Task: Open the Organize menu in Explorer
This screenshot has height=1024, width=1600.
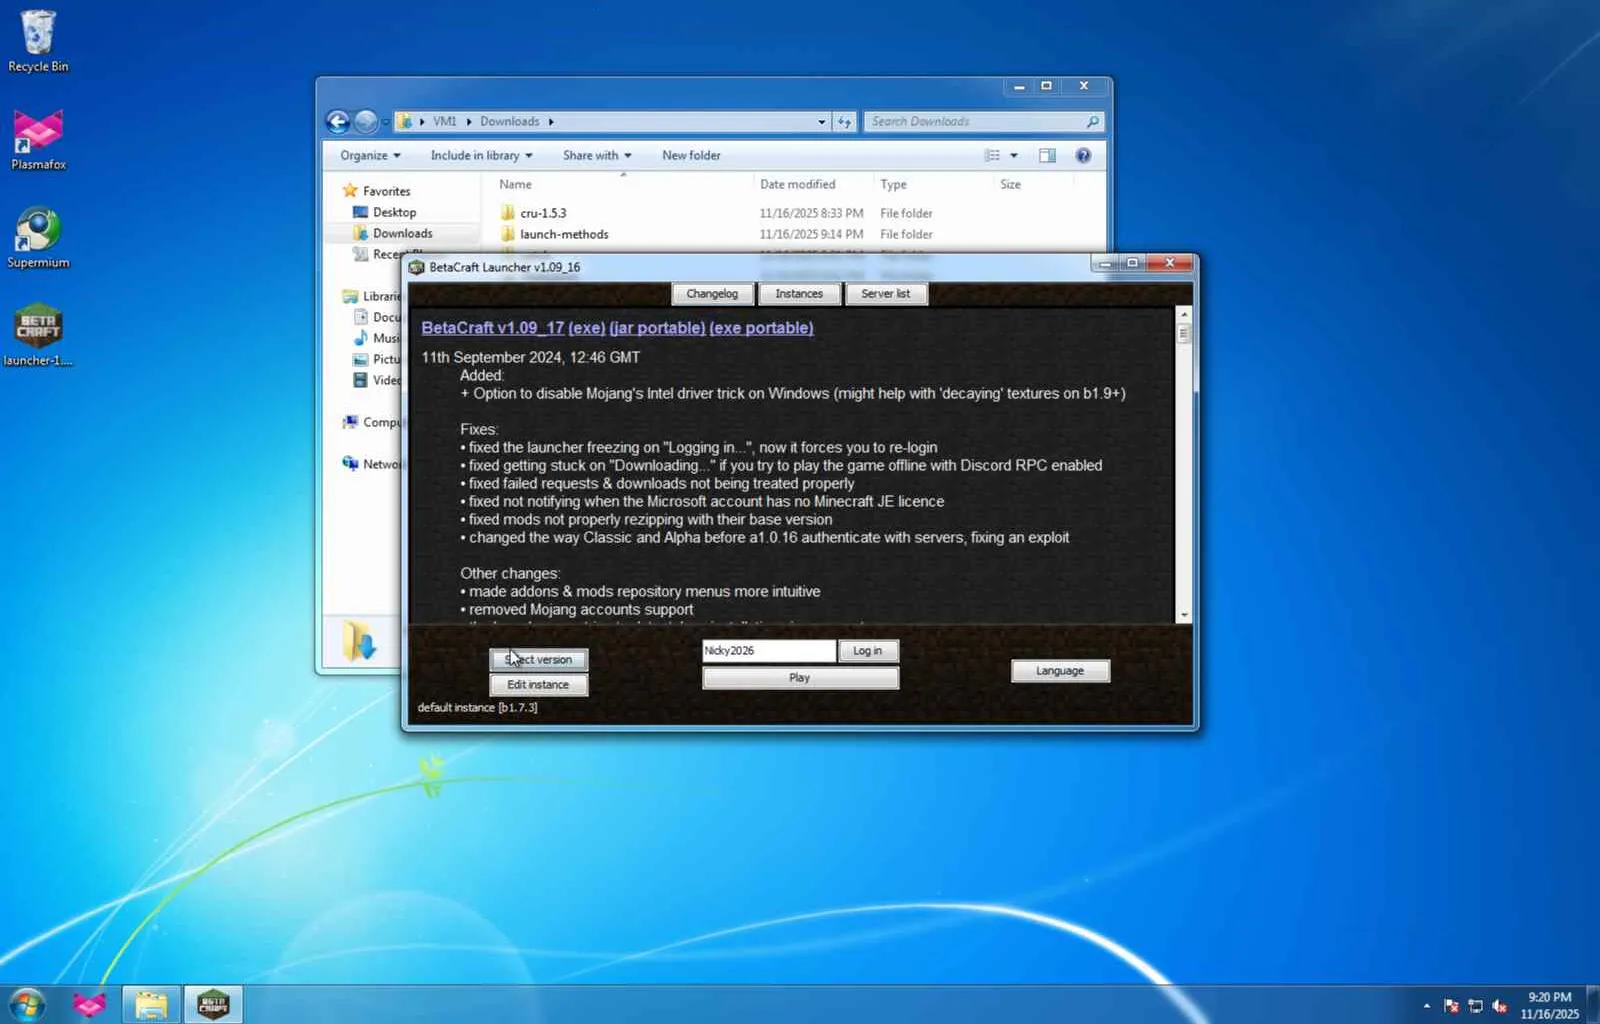Action: point(370,155)
